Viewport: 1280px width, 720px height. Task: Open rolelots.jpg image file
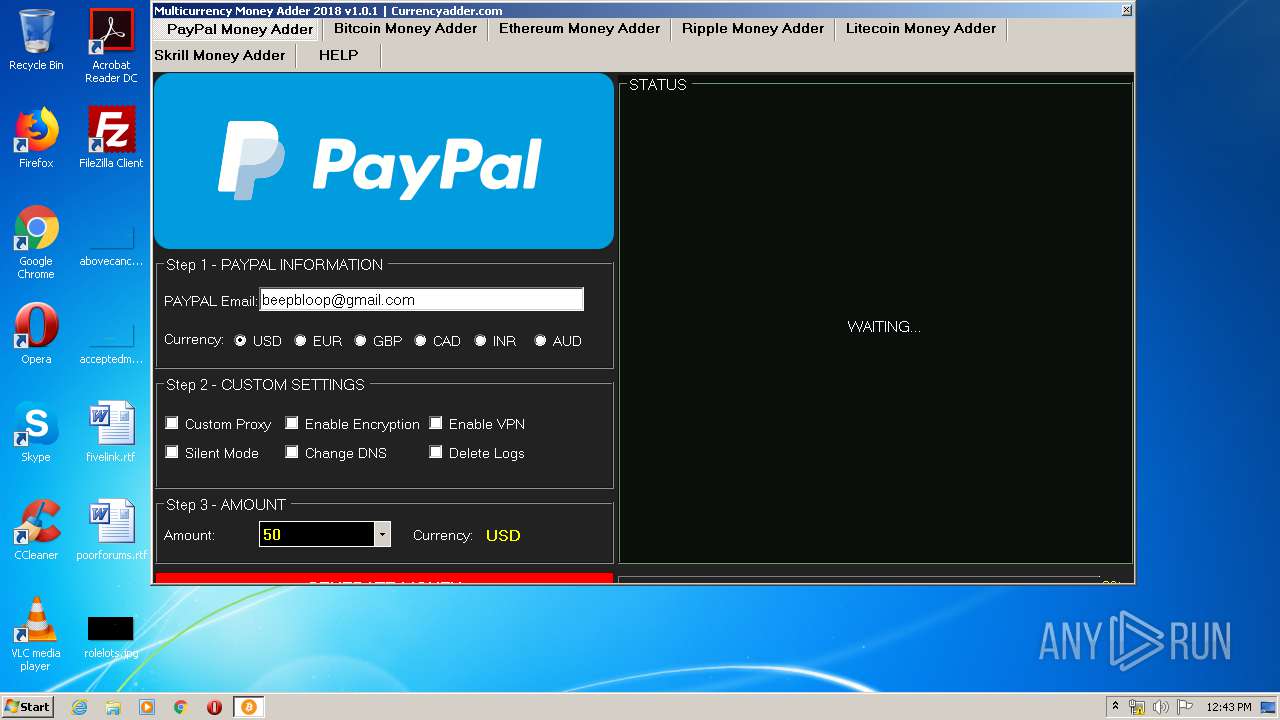[x=111, y=636]
